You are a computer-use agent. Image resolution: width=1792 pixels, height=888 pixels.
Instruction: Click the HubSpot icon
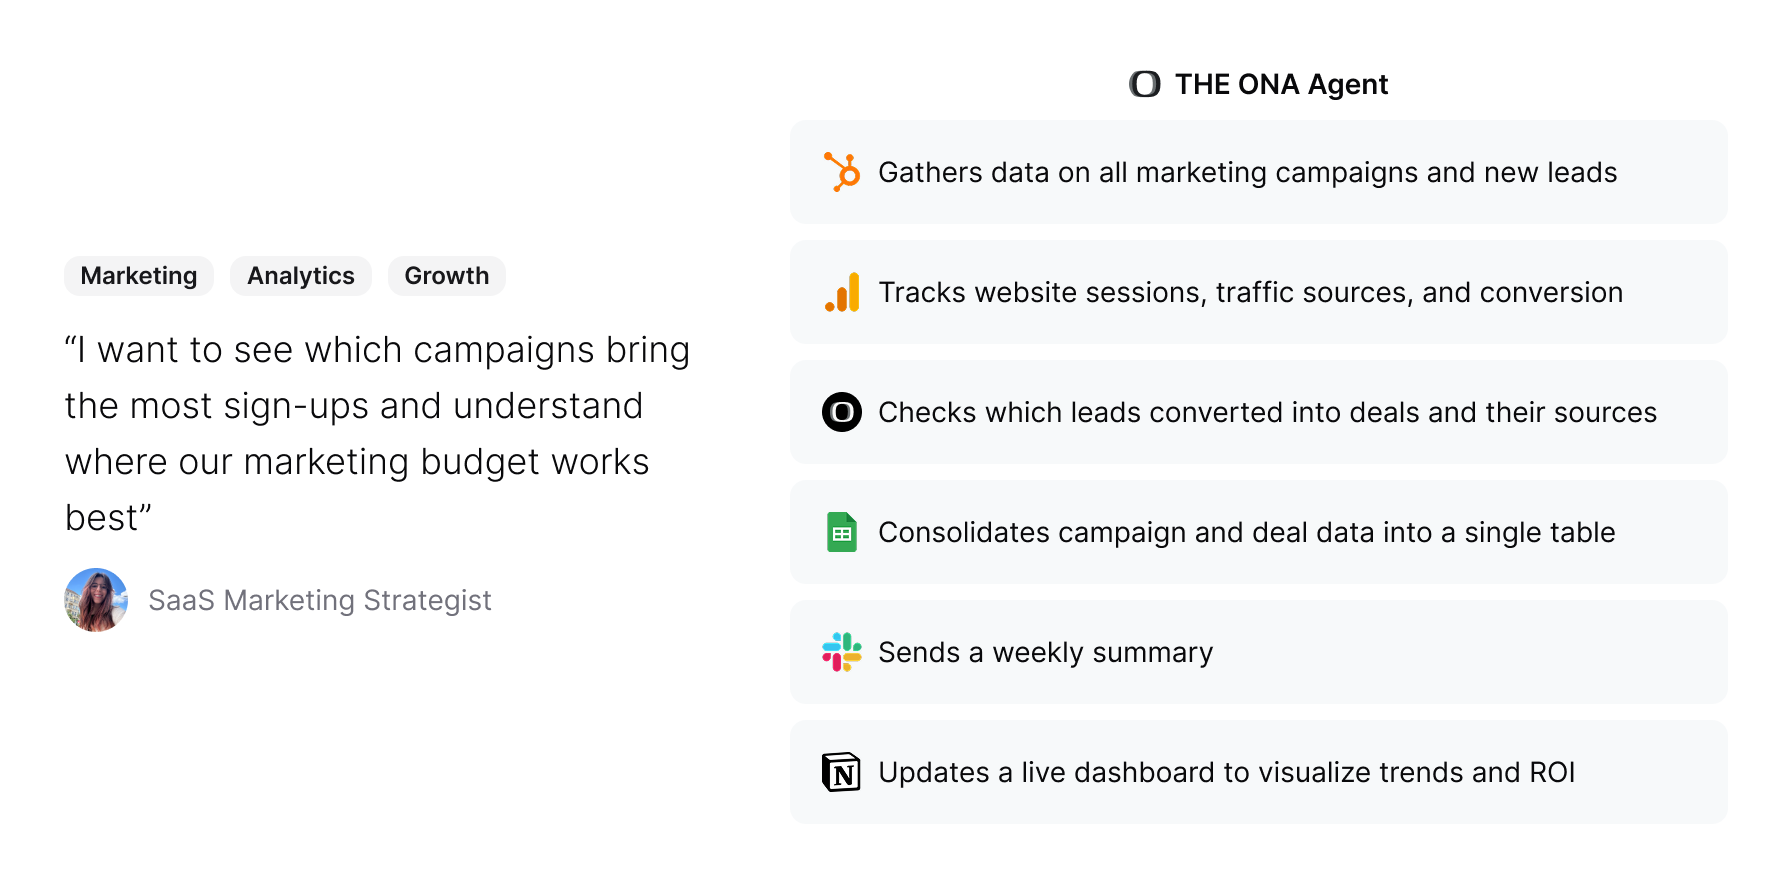coord(842,172)
